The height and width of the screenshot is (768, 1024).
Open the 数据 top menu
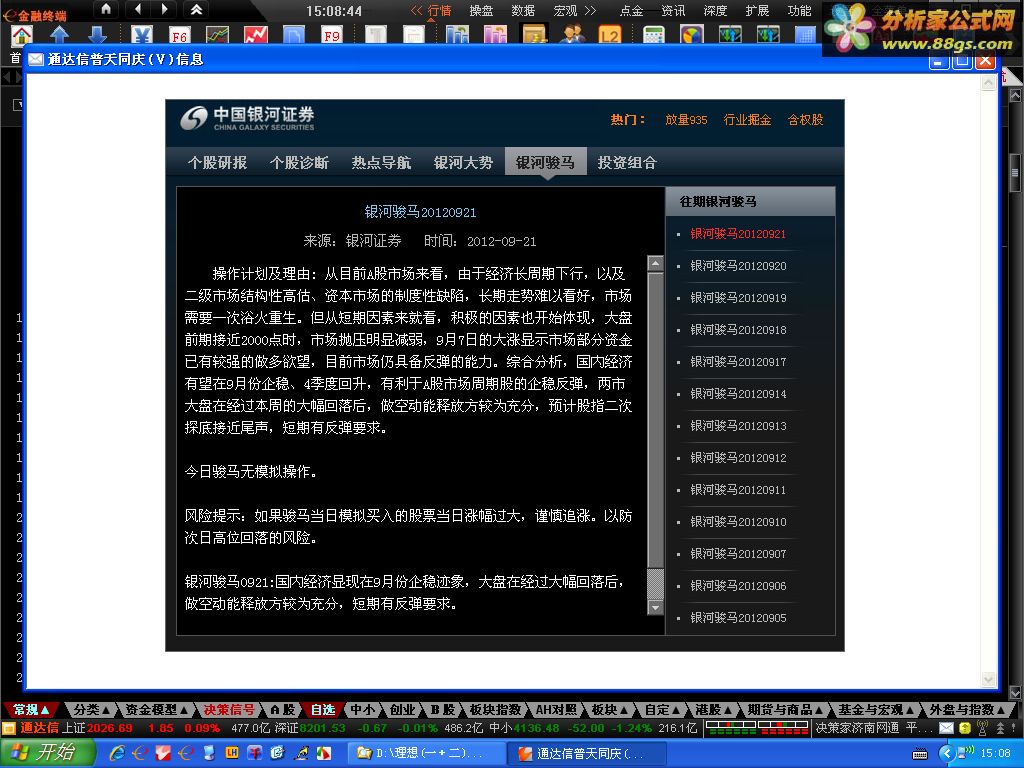(x=523, y=10)
